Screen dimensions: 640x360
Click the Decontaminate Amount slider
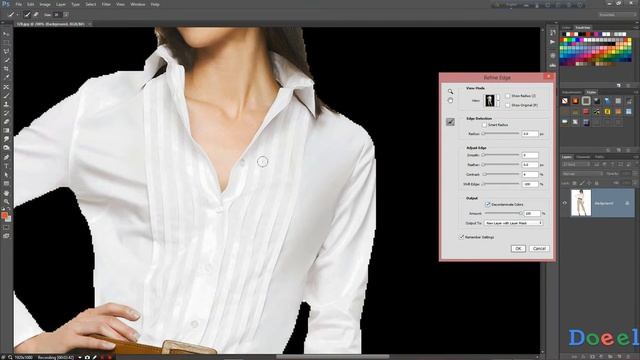503,213
